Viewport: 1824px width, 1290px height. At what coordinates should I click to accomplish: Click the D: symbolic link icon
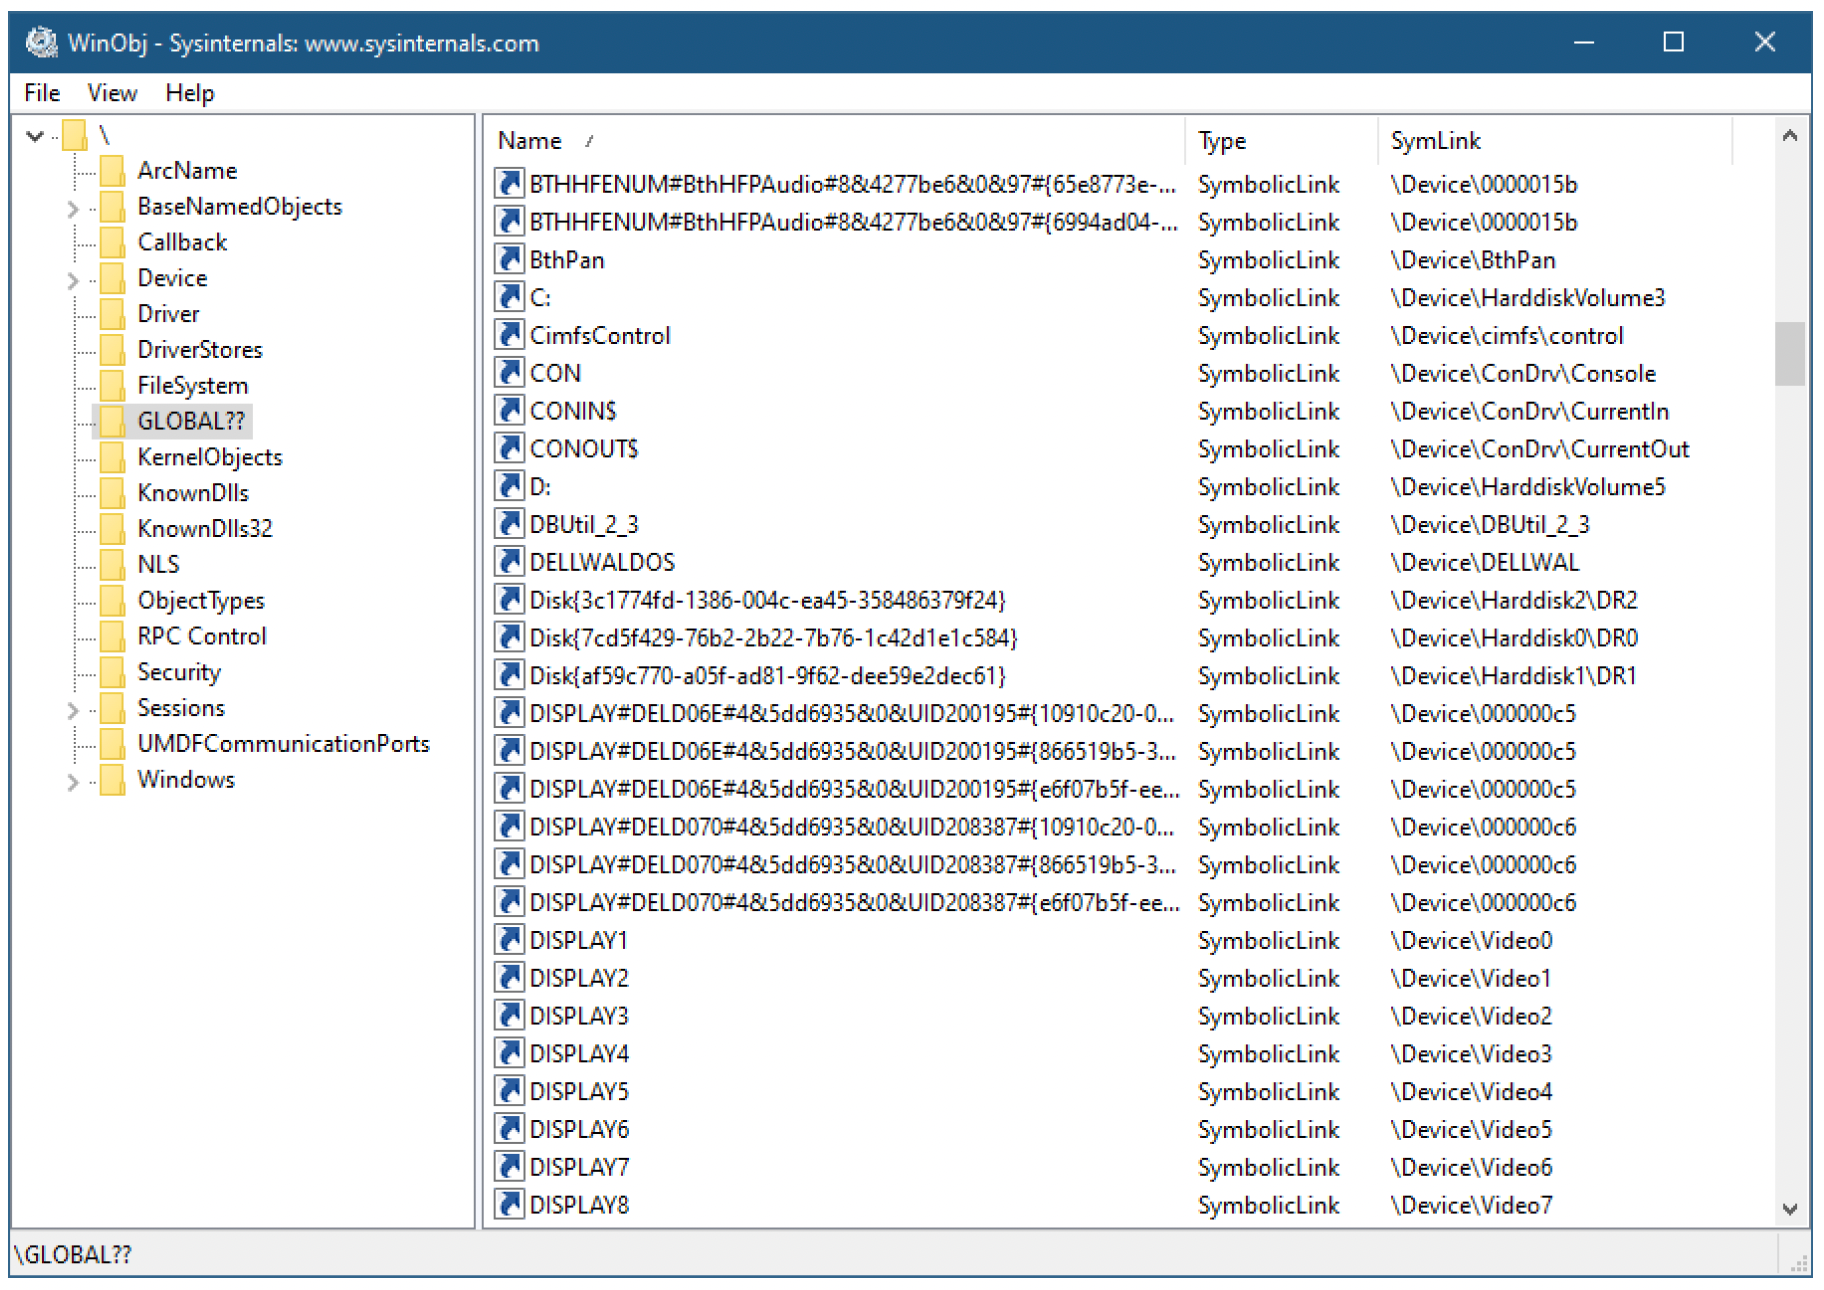509,487
